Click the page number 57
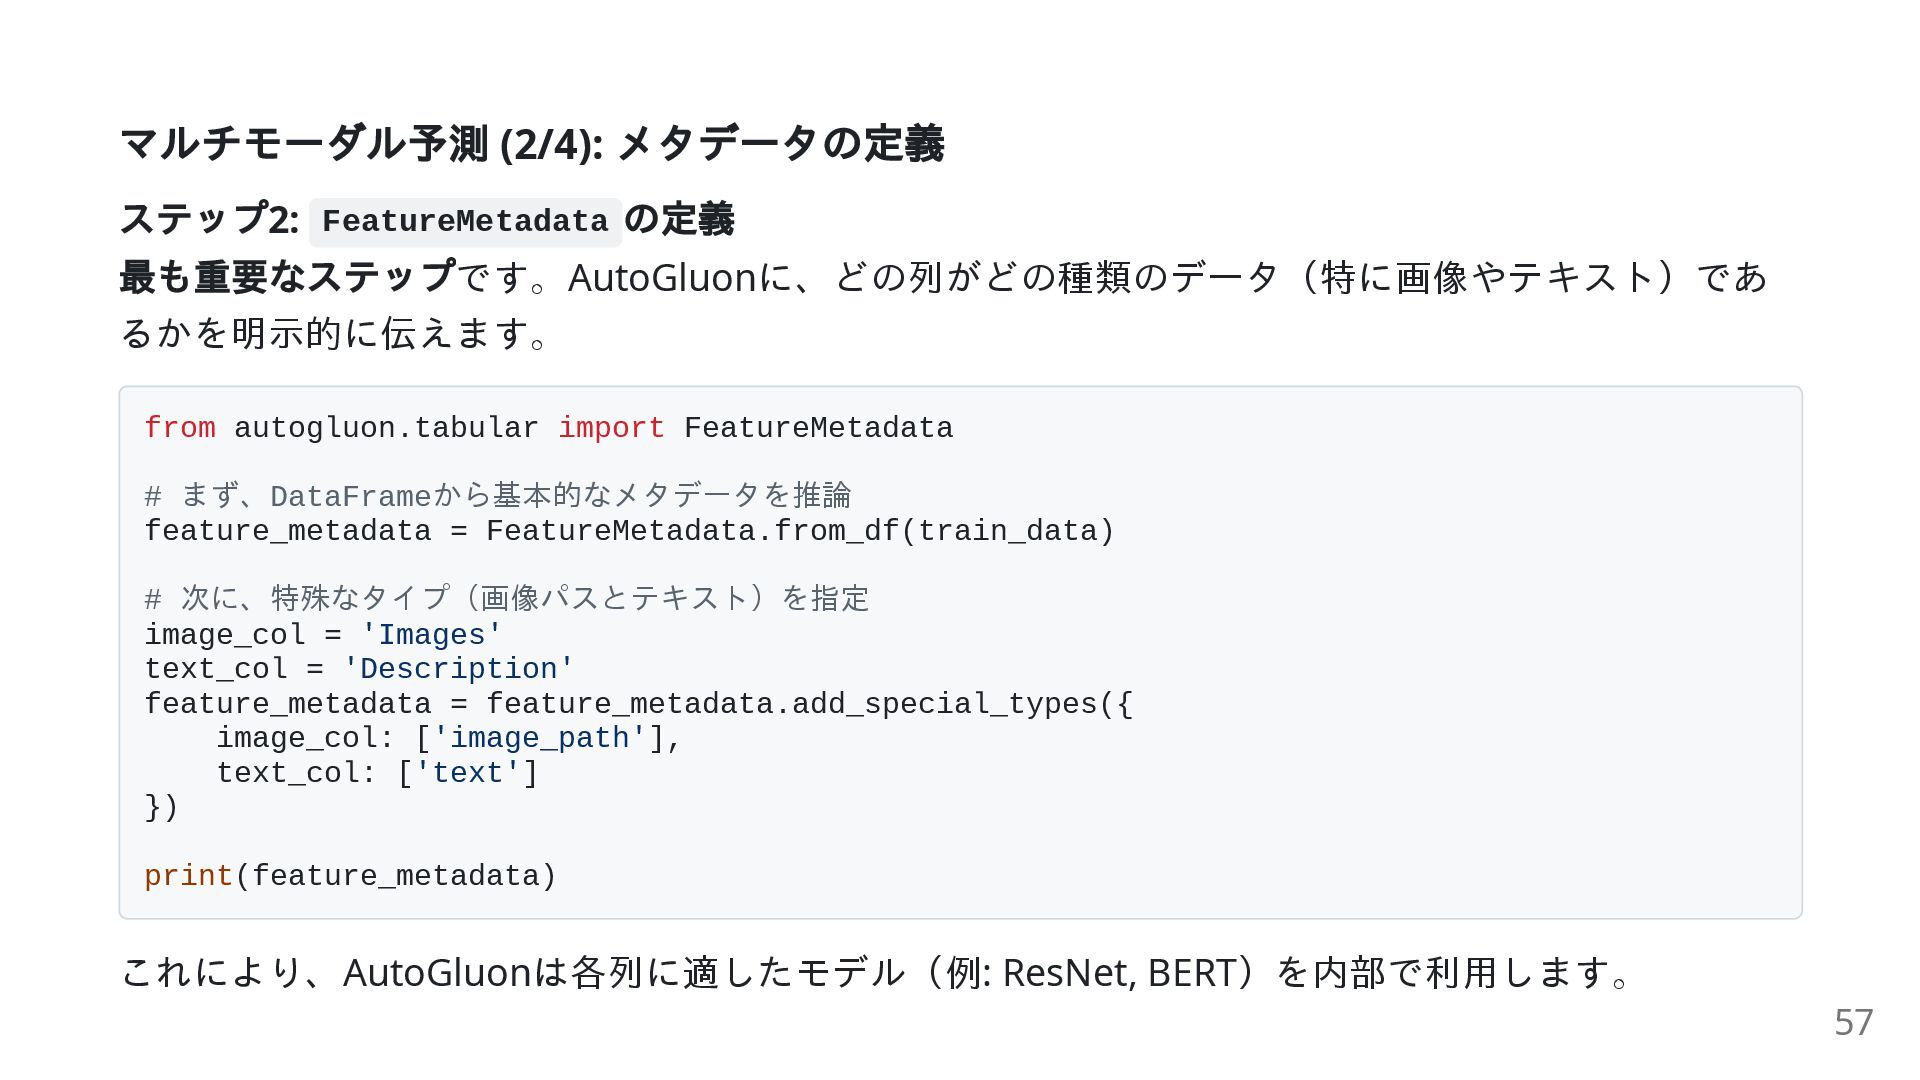The height and width of the screenshot is (1080, 1920). click(x=1853, y=1022)
